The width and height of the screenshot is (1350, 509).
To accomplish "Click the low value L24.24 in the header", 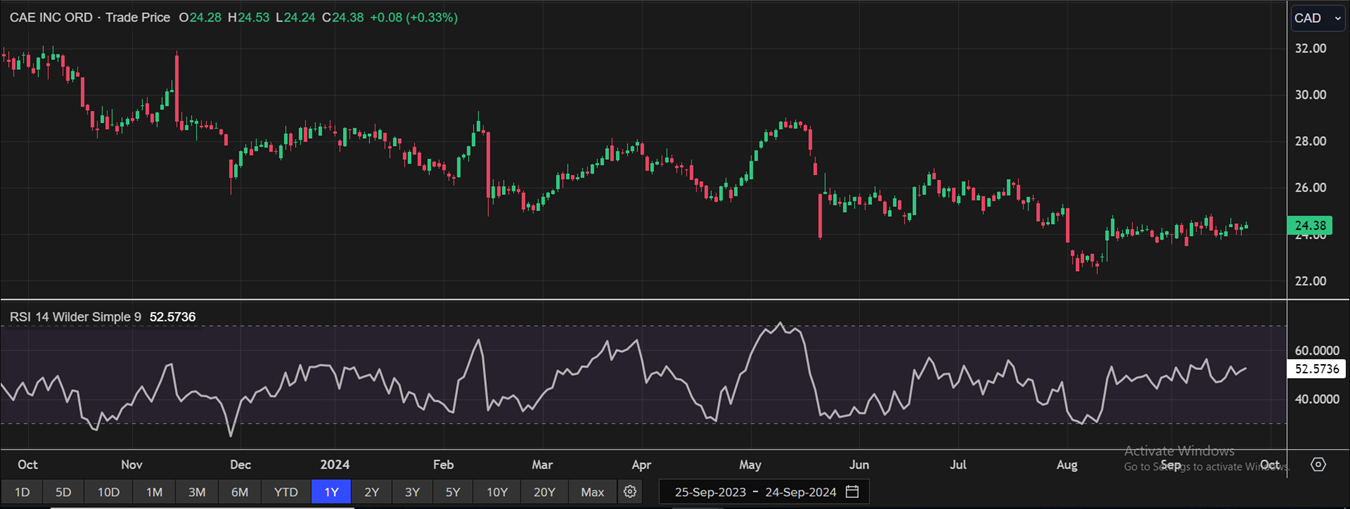I will pos(294,18).
